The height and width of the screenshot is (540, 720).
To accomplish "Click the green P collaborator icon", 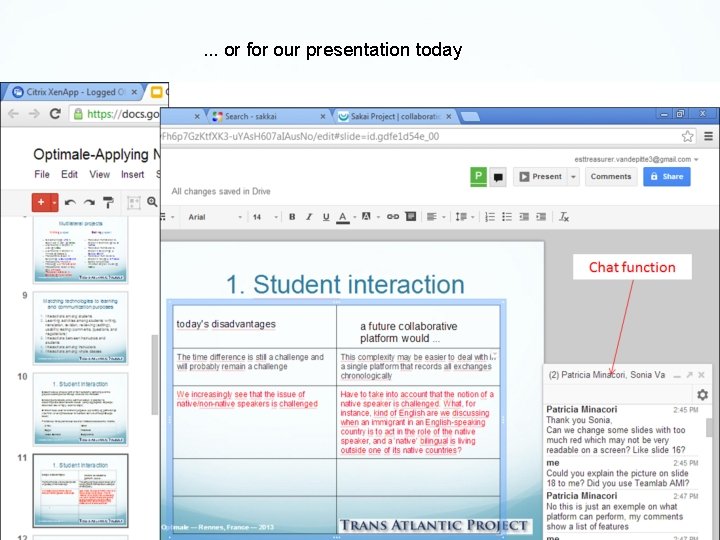I will click(x=478, y=176).
